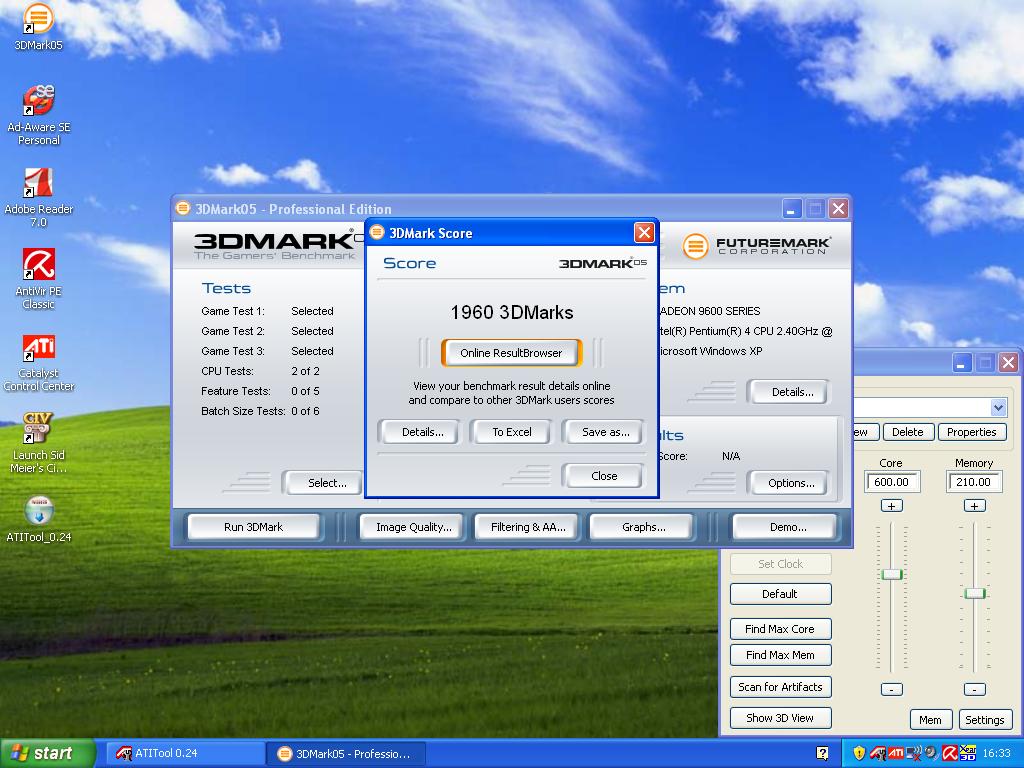Click the '1960 3DMarks' score text

511,312
